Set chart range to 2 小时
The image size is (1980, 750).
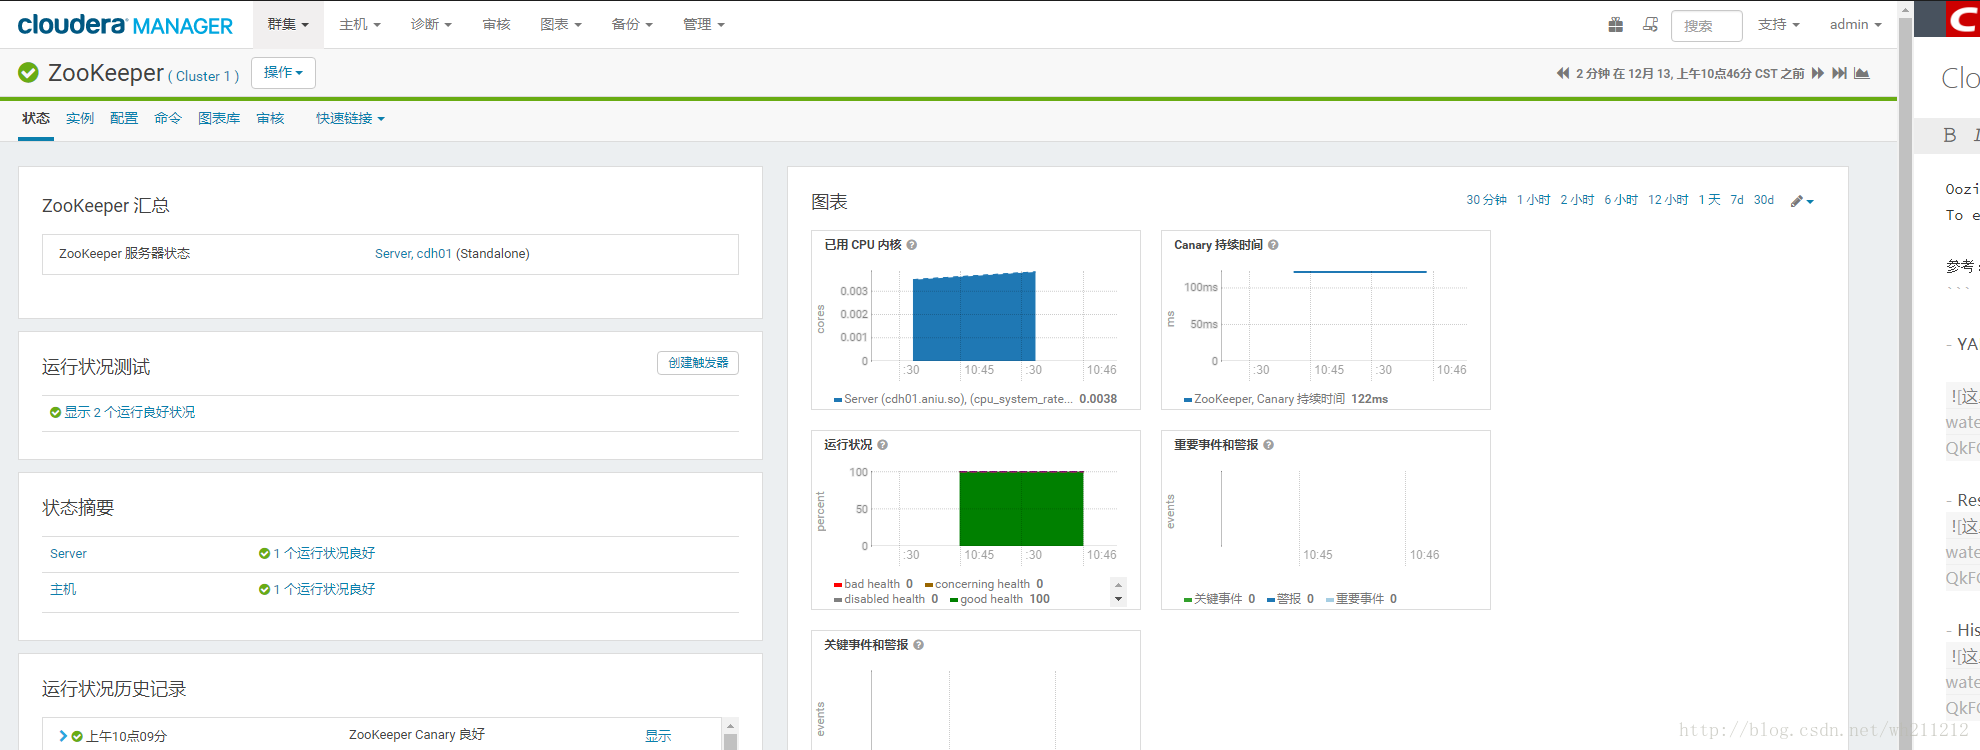click(1577, 200)
